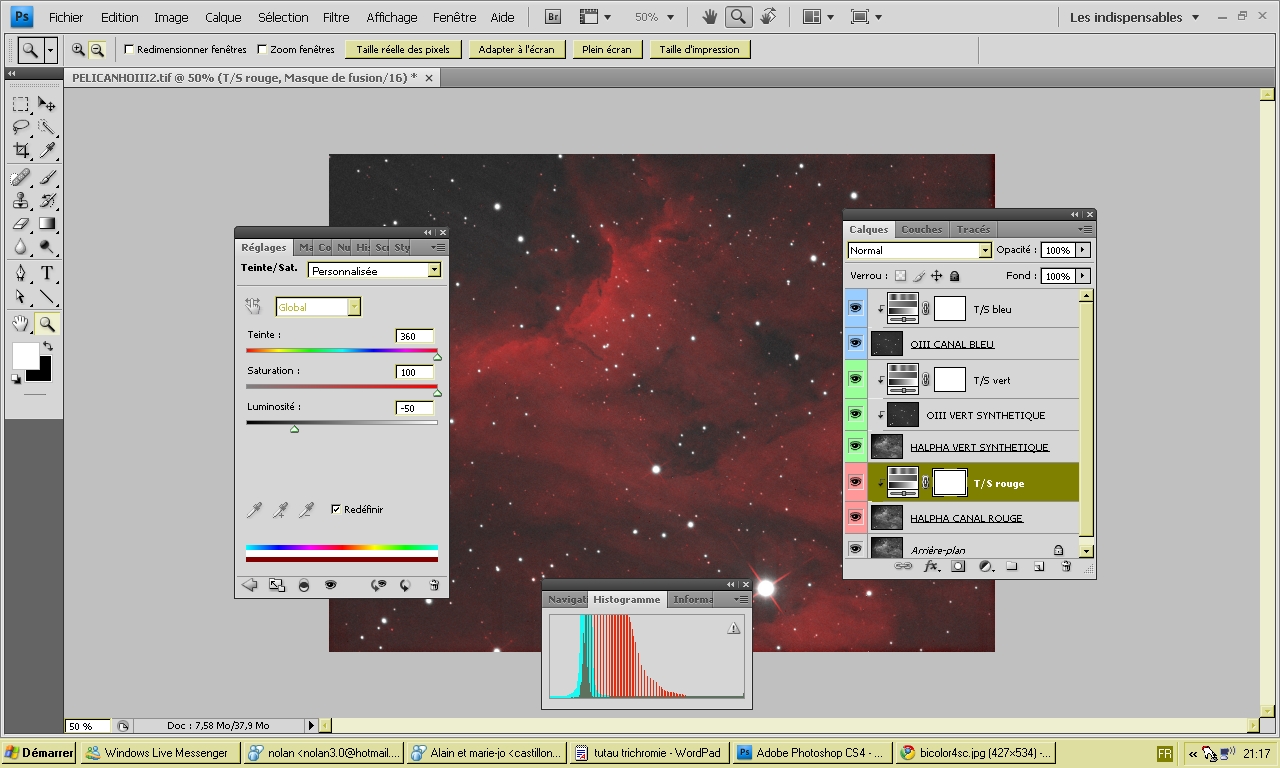Open the Normal blend mode dropdown
1280x768 pixels.
pyautogui.click(x=985, y=250)
